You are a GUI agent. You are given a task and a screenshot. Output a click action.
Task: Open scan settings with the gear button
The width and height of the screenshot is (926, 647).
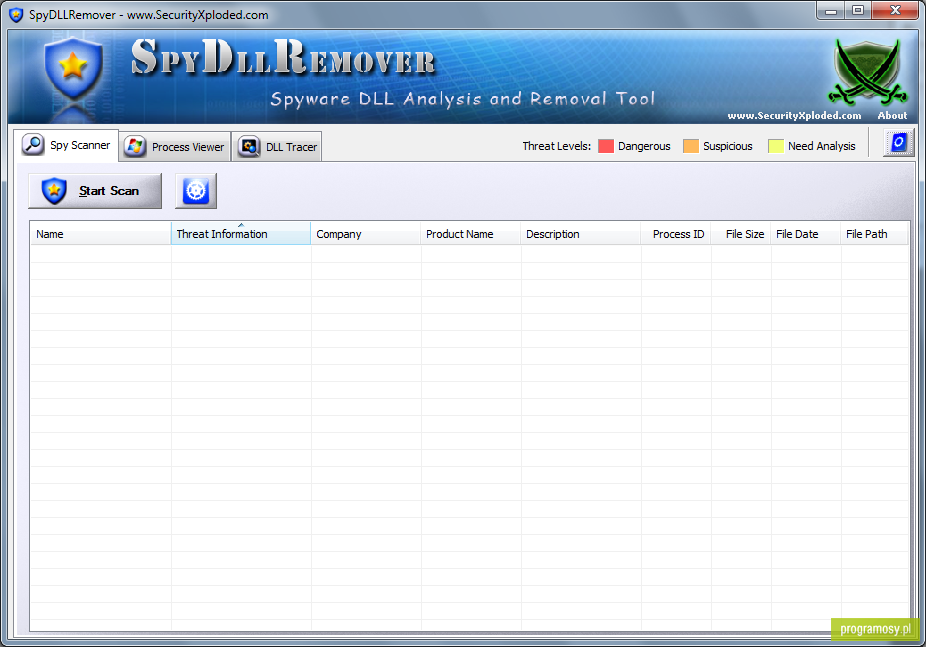click(196, 191)
